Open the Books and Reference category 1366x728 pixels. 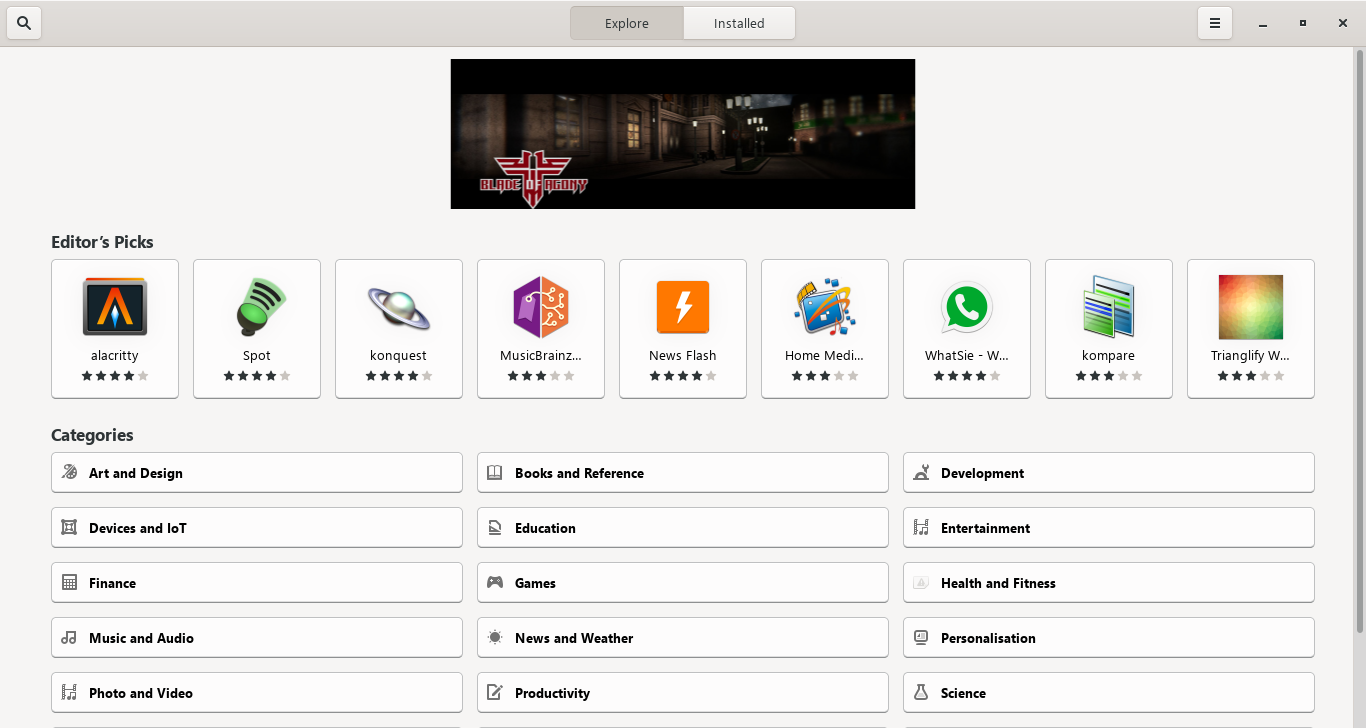click(x=683, y=473)
